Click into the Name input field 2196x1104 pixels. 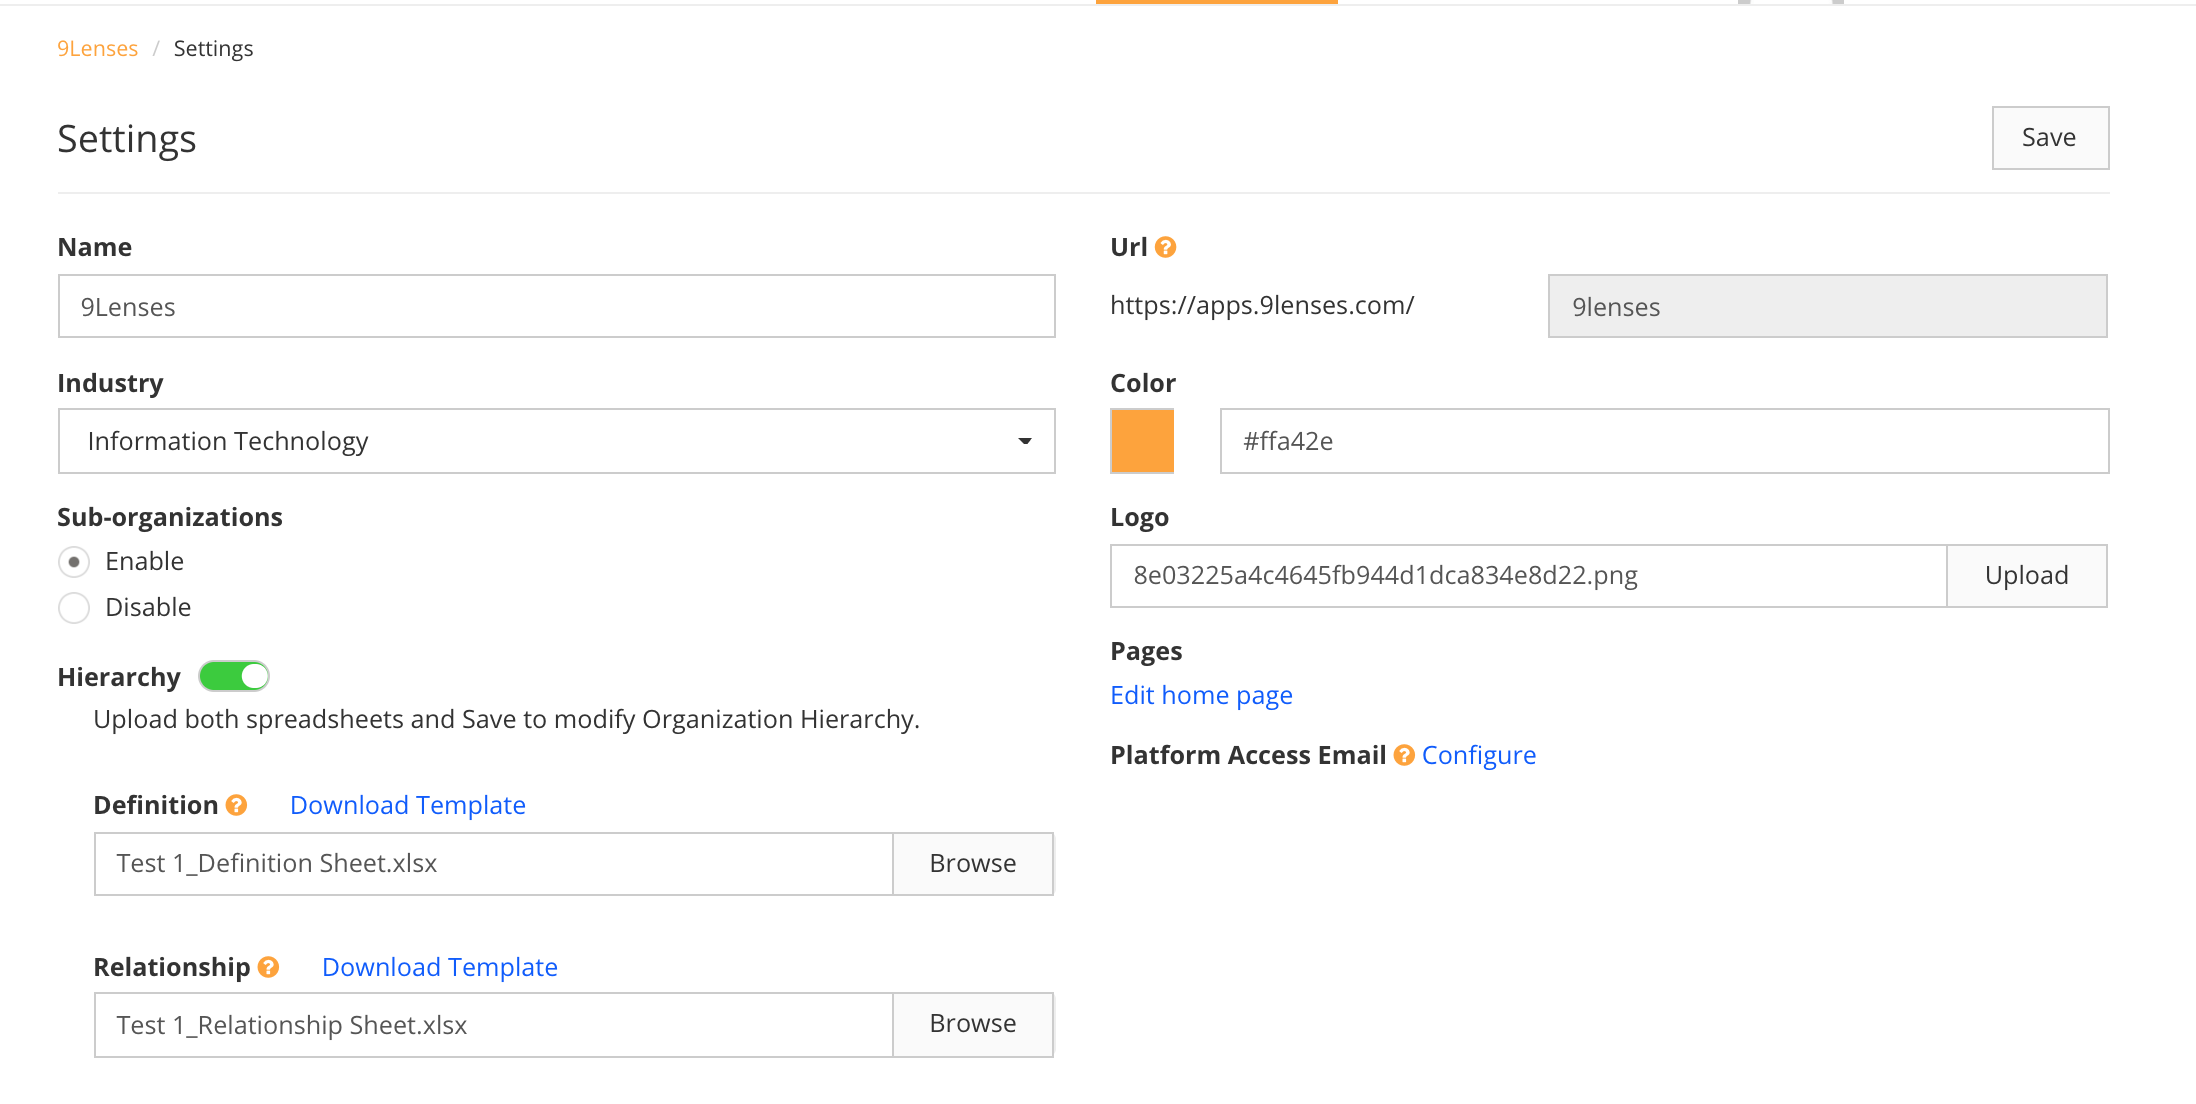[x=556, y=306]
